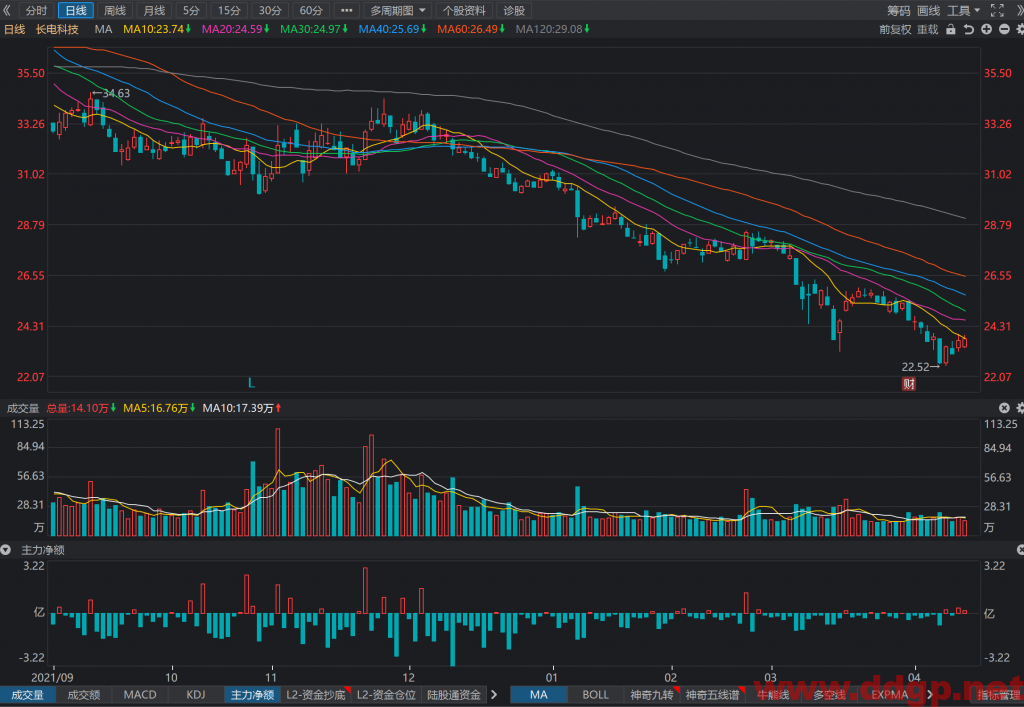This screenshot has height=707, width=1024.
Task: Toggle 前复权 price adjustment
Action: click(895, 29)
